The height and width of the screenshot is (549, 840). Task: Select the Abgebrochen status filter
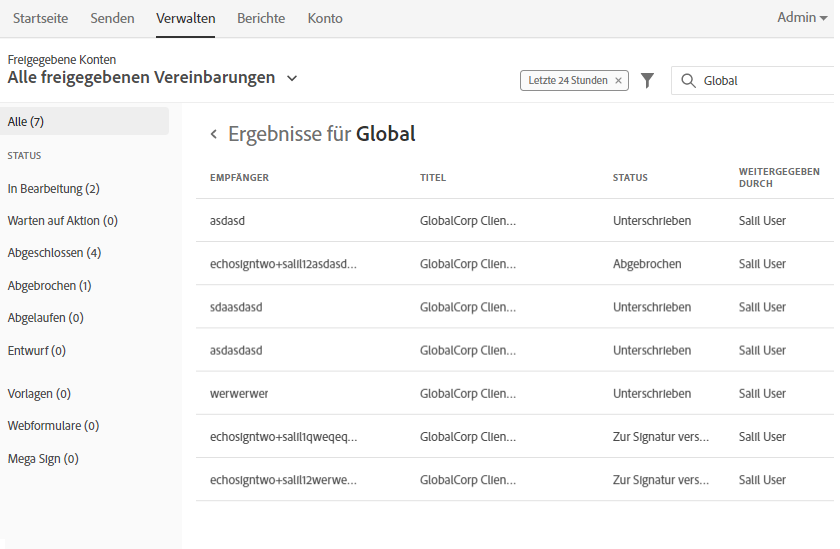[x=49, y=285]
